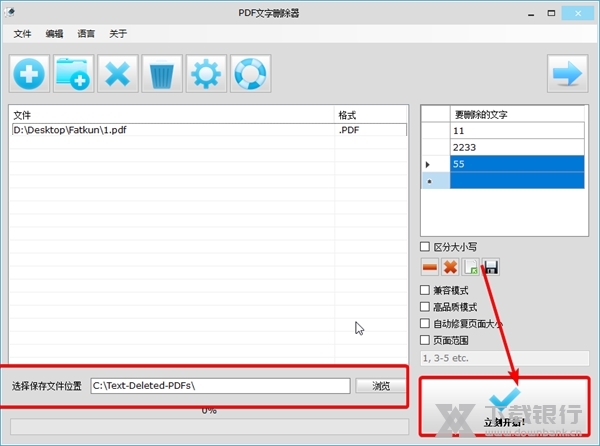Close the PDF文字删除器 window
The height and width of the screenshot is (446, 600).
578,13
